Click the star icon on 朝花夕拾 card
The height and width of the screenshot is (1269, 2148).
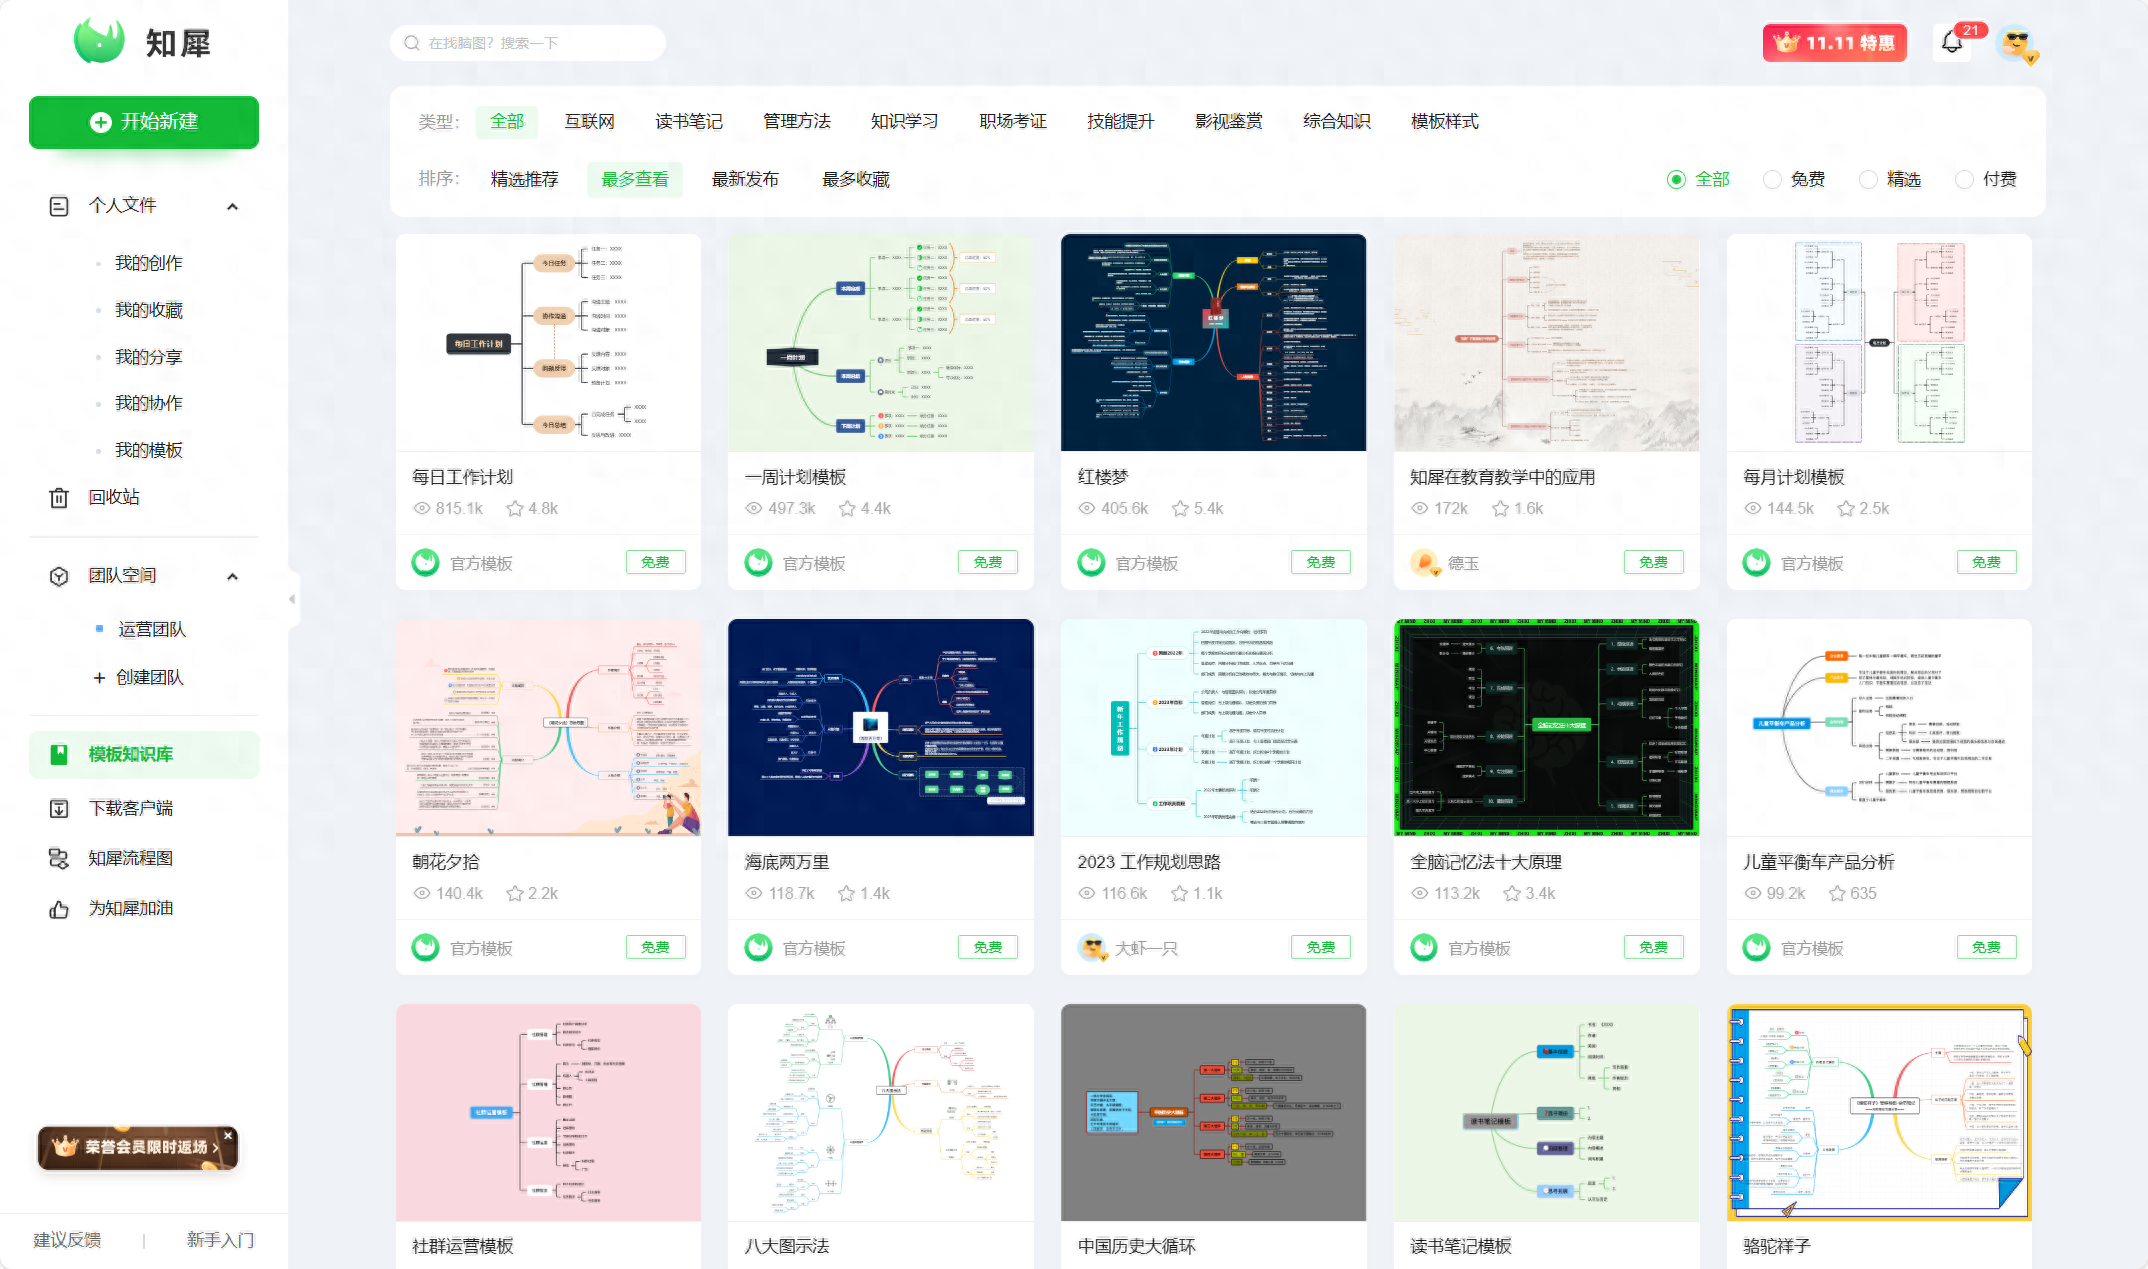click(515, 893)
